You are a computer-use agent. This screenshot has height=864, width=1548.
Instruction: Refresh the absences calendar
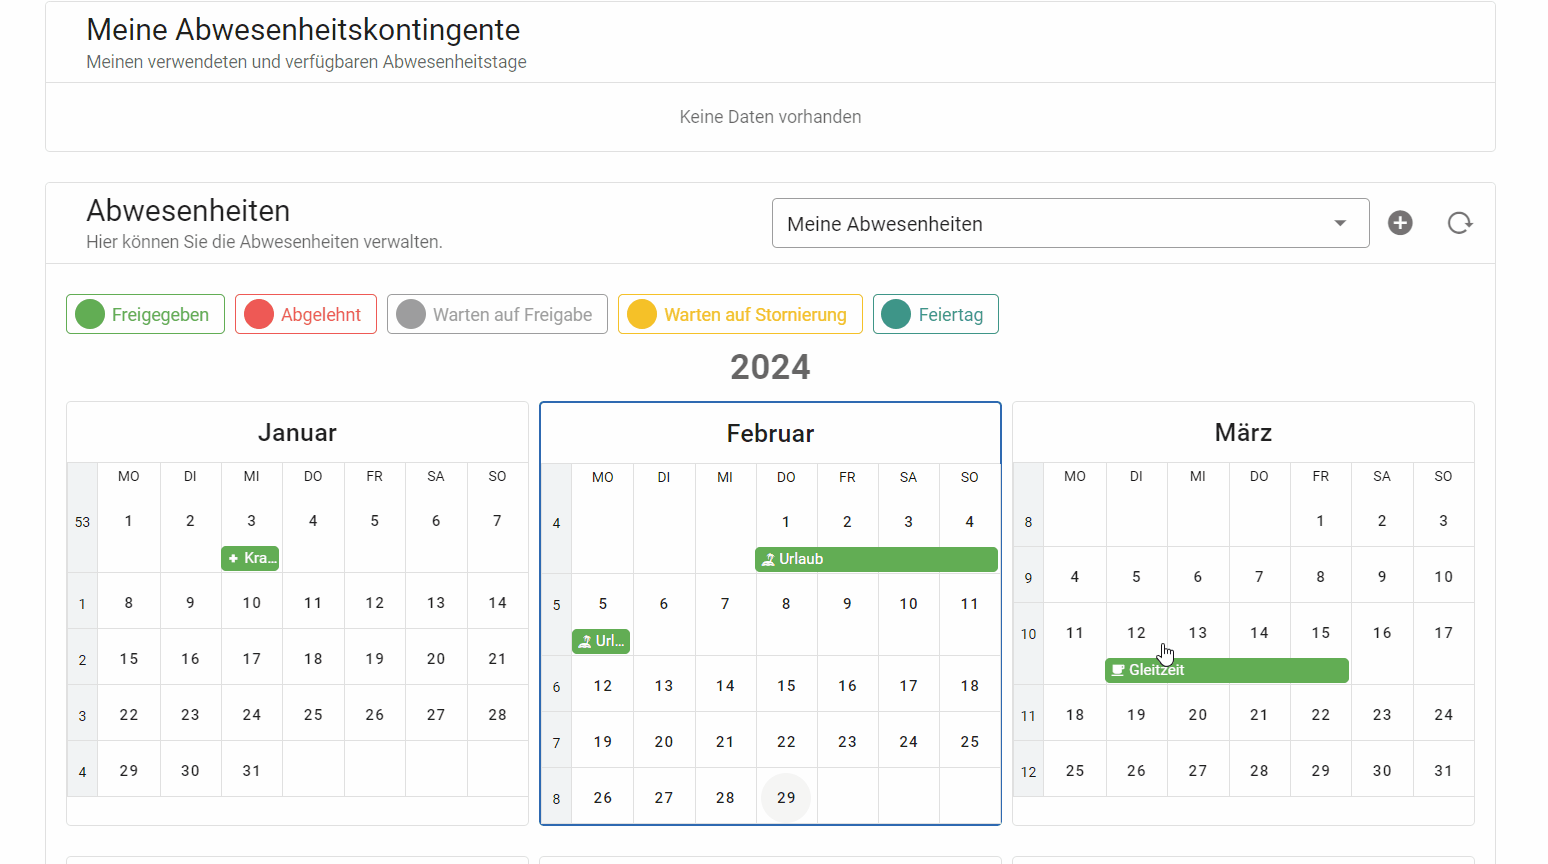coord(1460,223)
